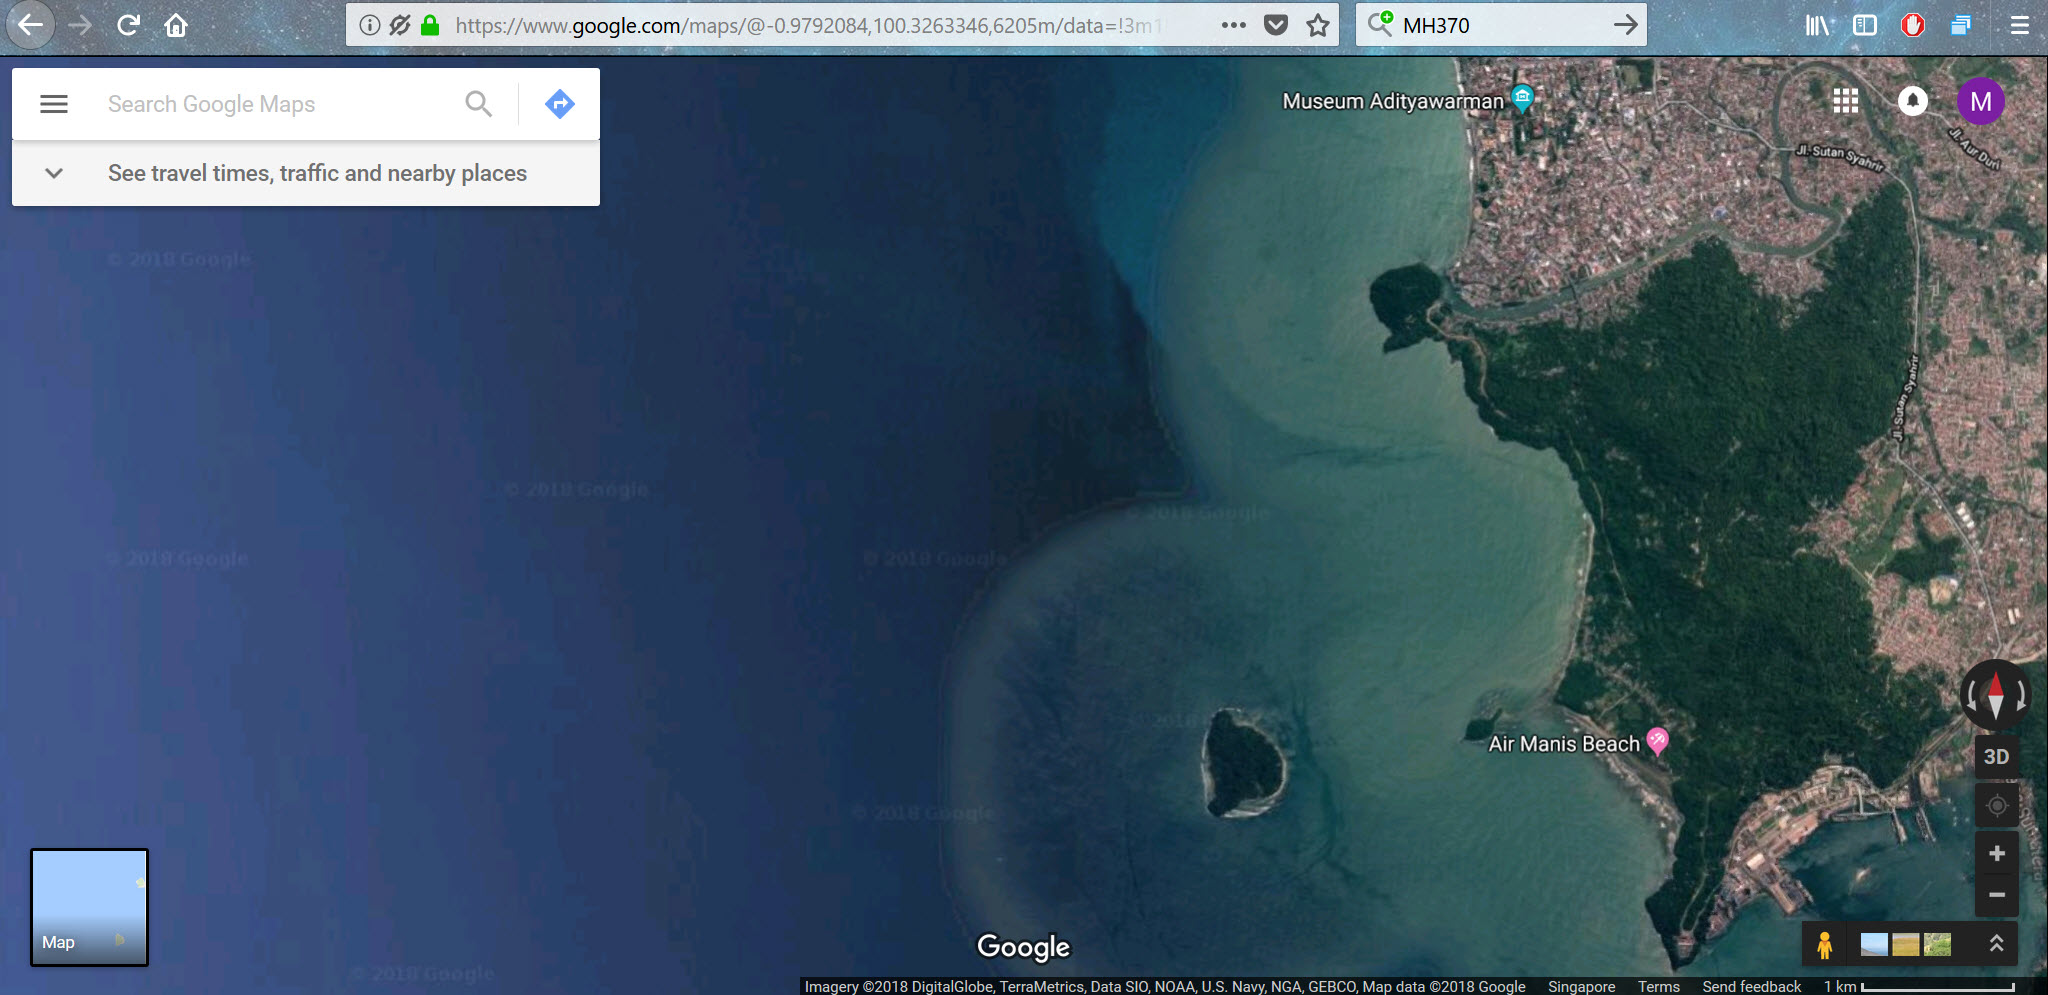Image resolution: width=2048 pixels, height=995 pixels.
Task: Click the MH370 browser search box
Action: click(x=1500, y=25)
